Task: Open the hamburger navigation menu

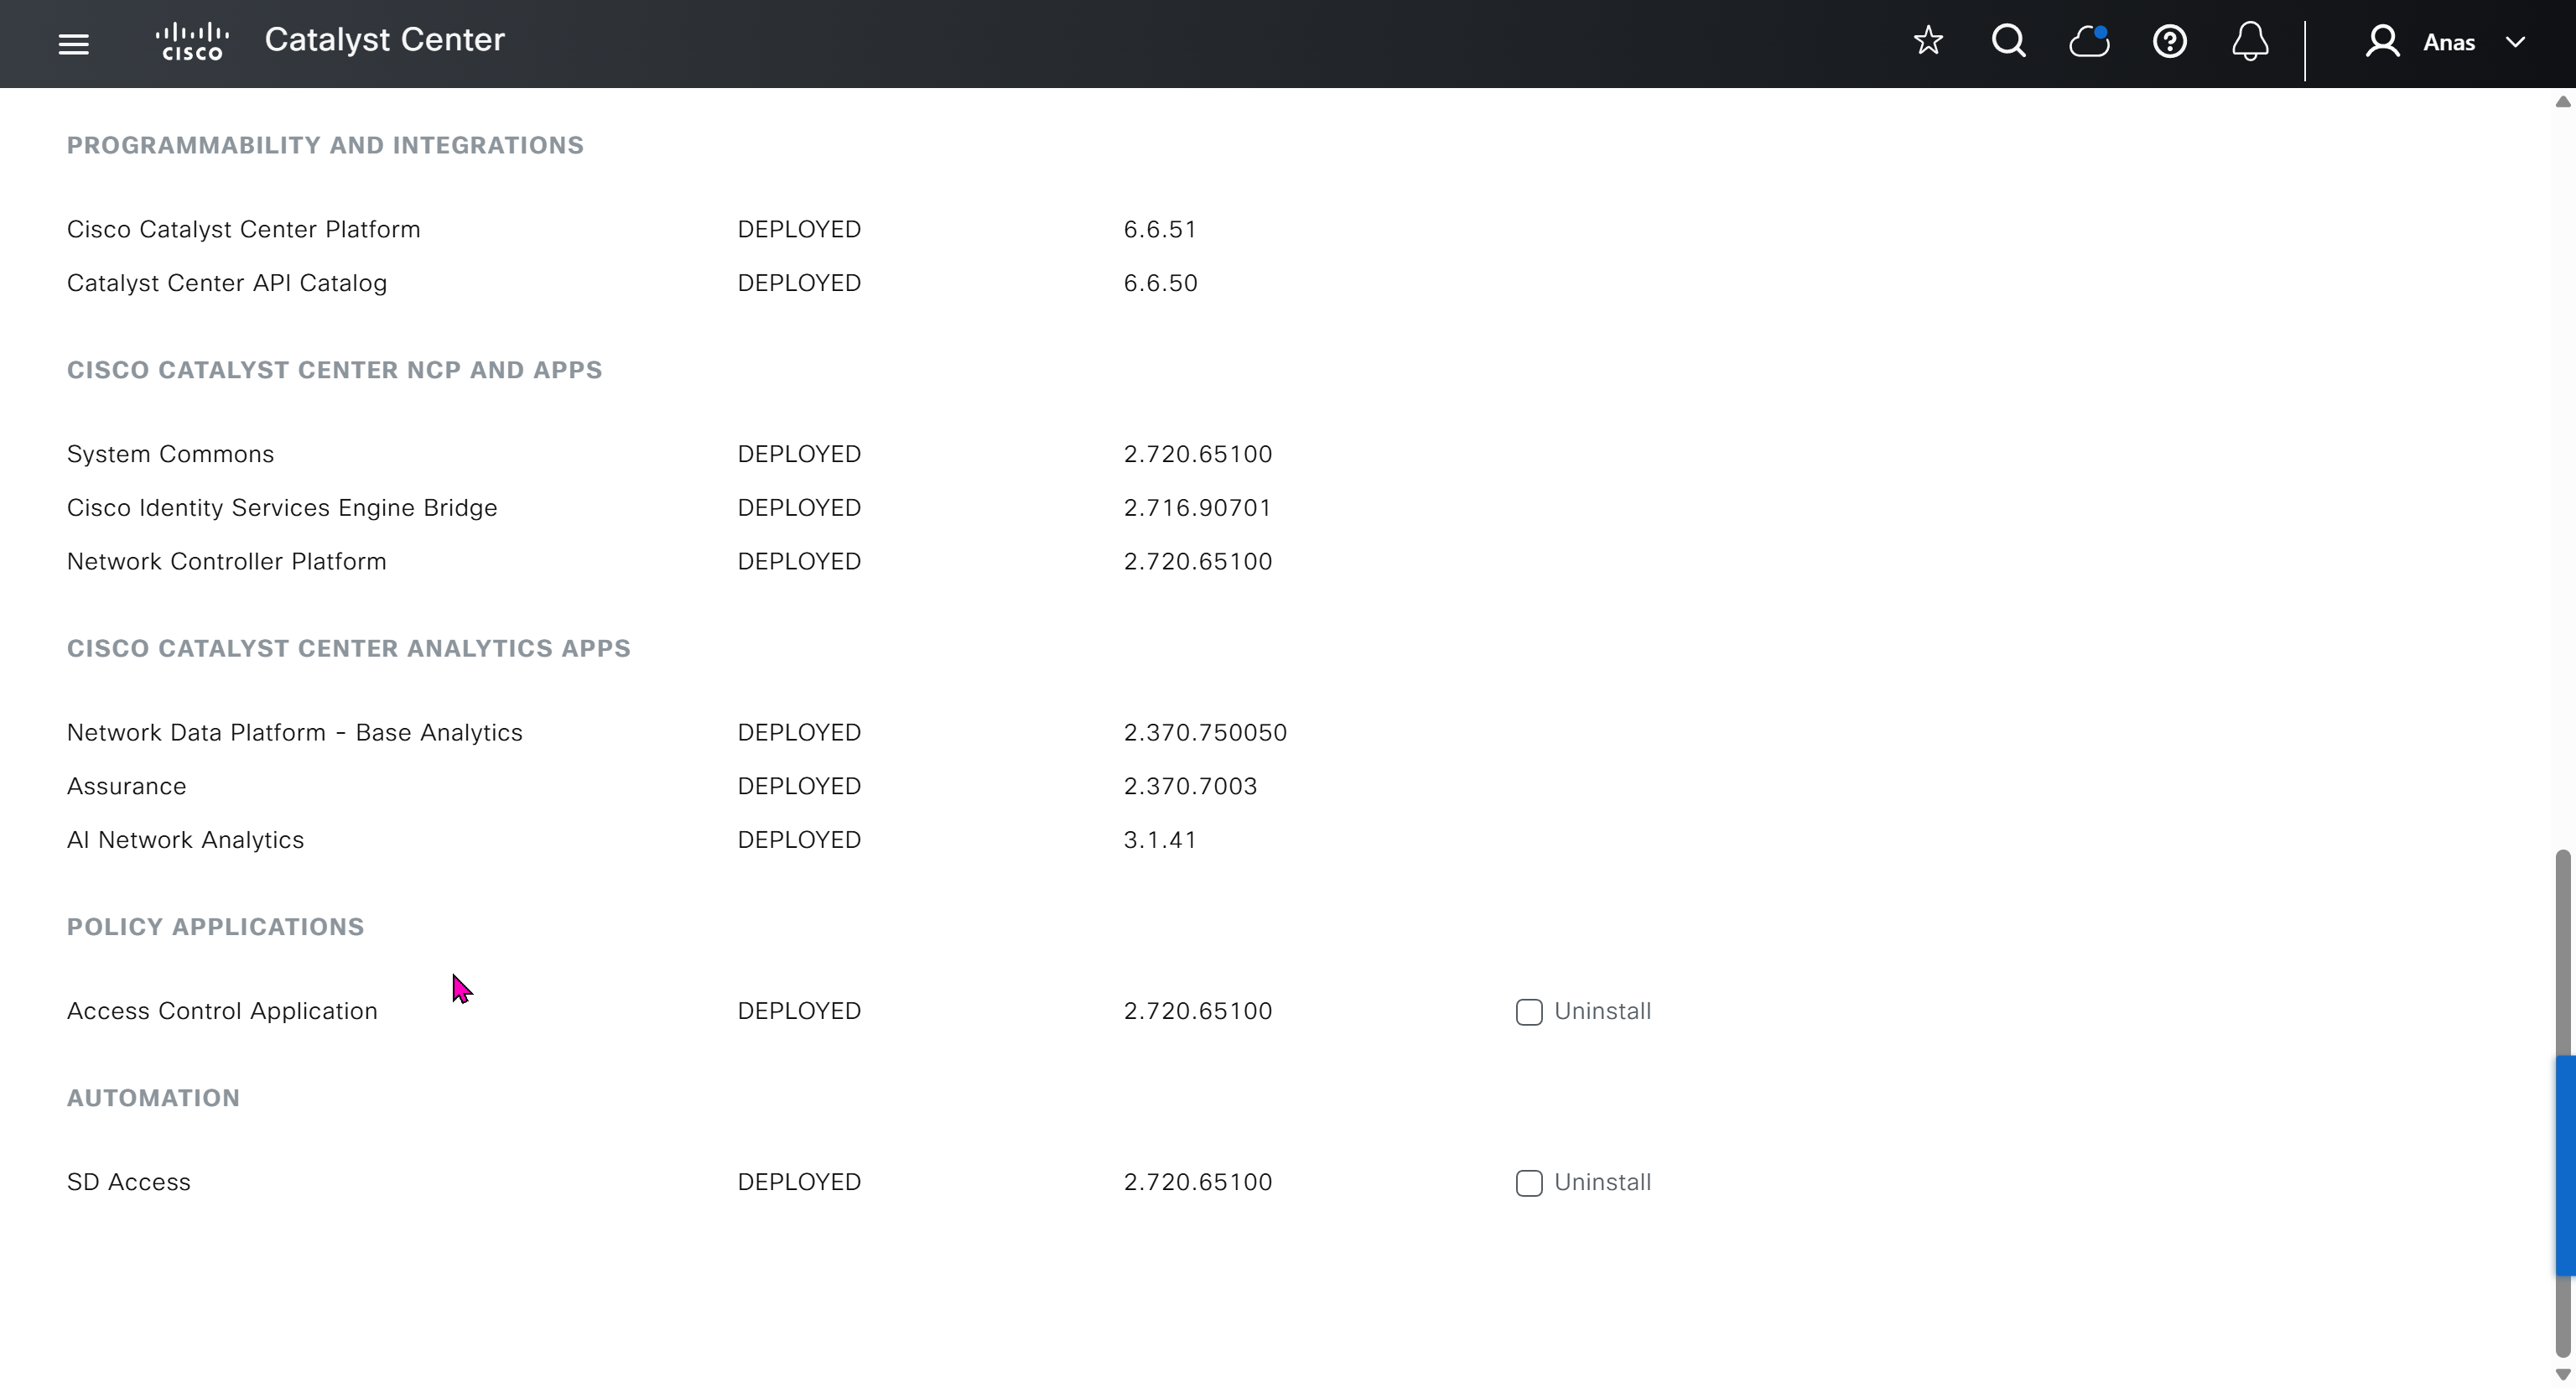Action: 73,43
